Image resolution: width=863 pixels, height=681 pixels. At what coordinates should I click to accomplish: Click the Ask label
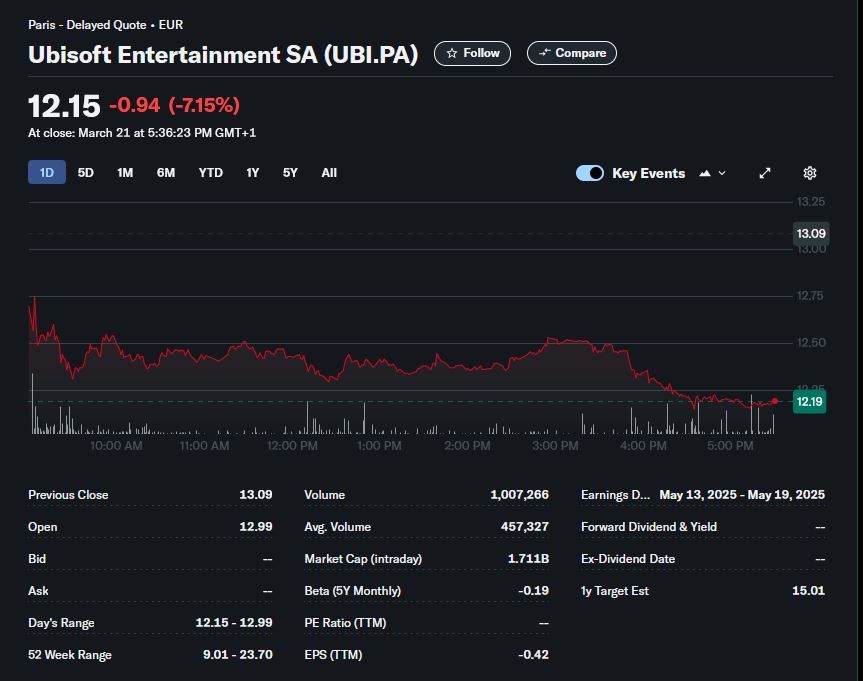tap(38, 591)
